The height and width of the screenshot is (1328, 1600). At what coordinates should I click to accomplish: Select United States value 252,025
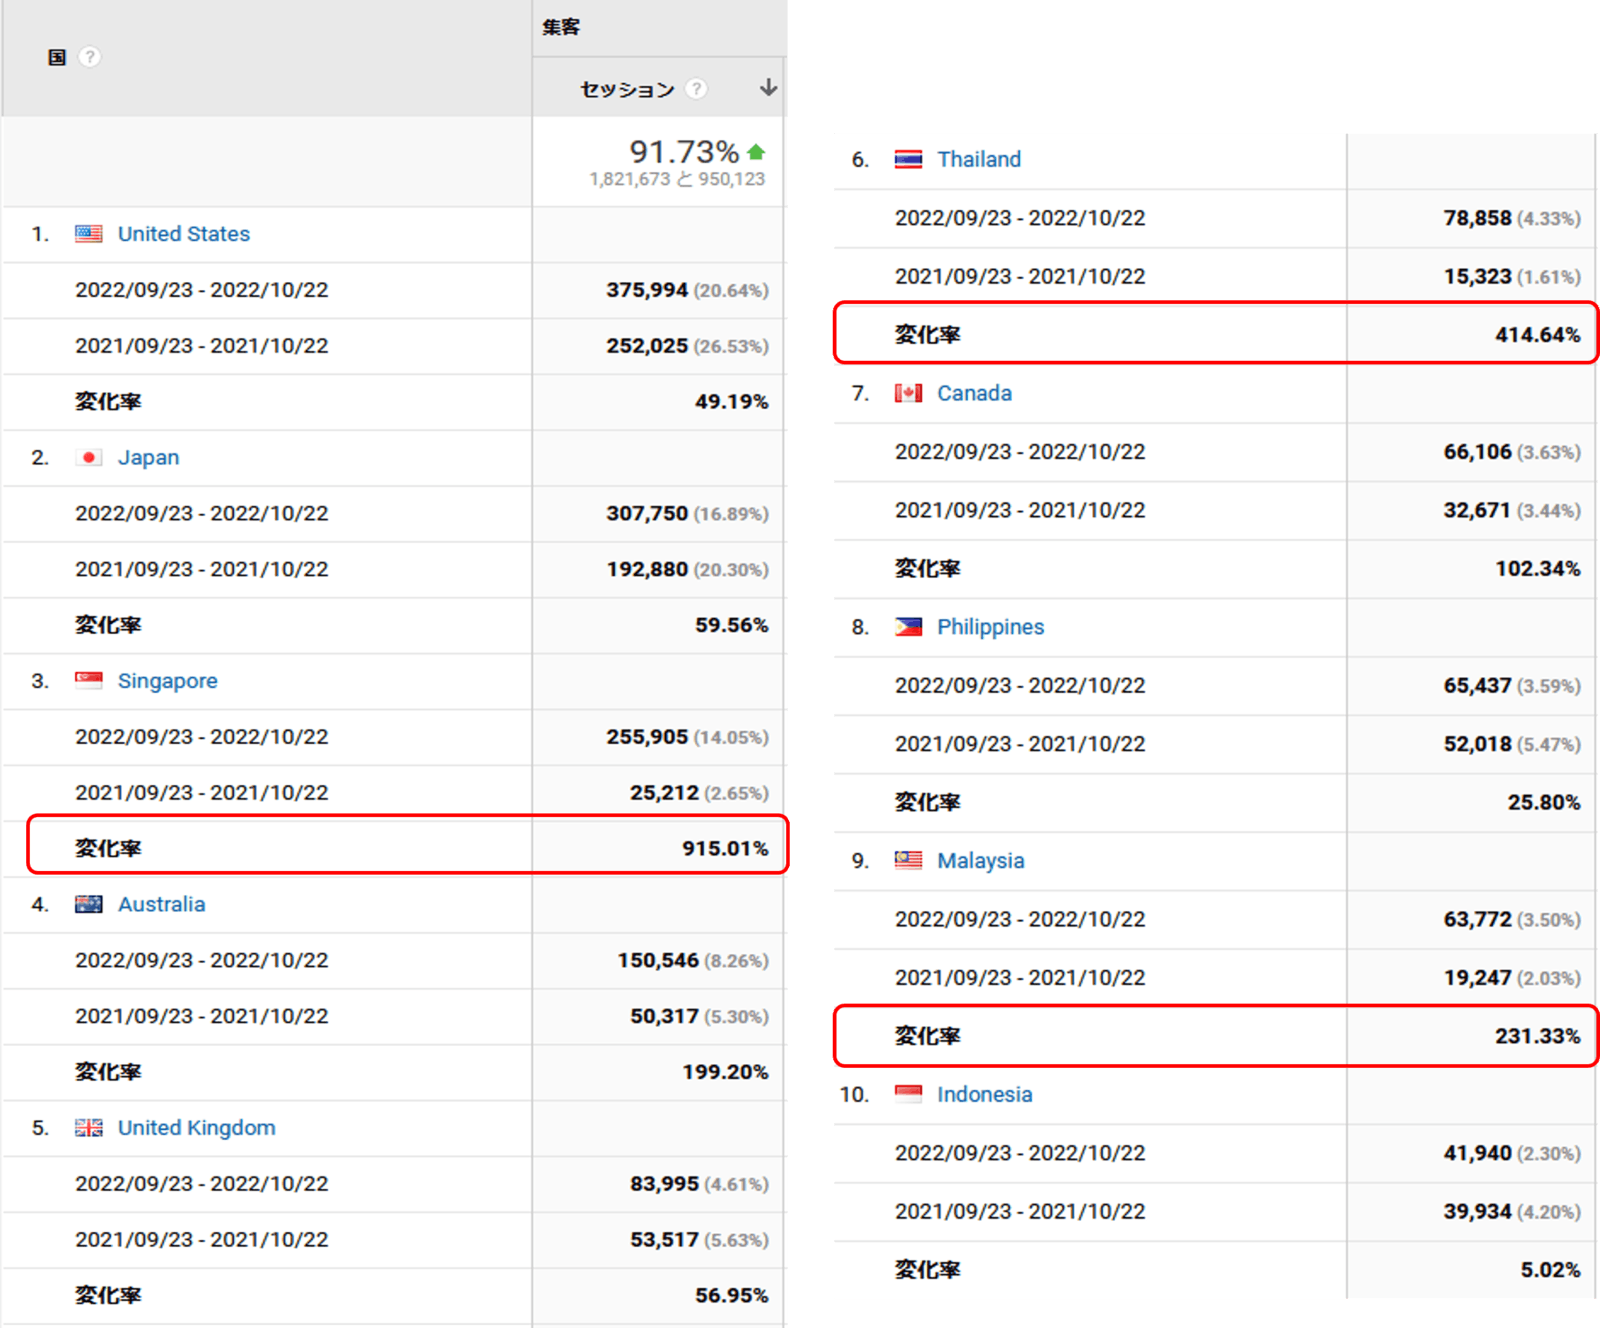(647, 346)
